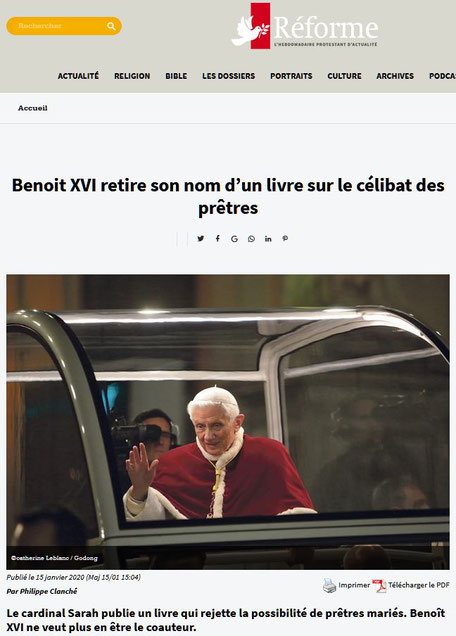Share the article on Pinterest

click(285, 238)
